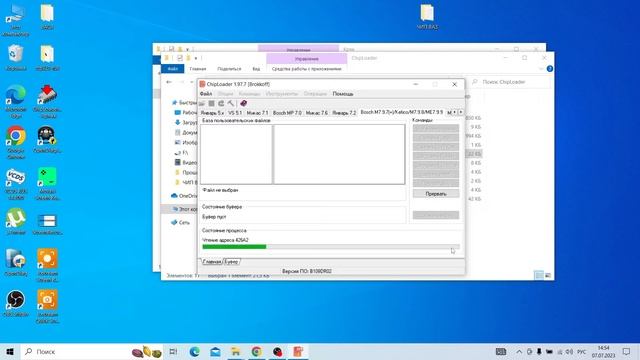Open Edge from the taskbar
The image size is (640, 360).
[x=195, y=351]
